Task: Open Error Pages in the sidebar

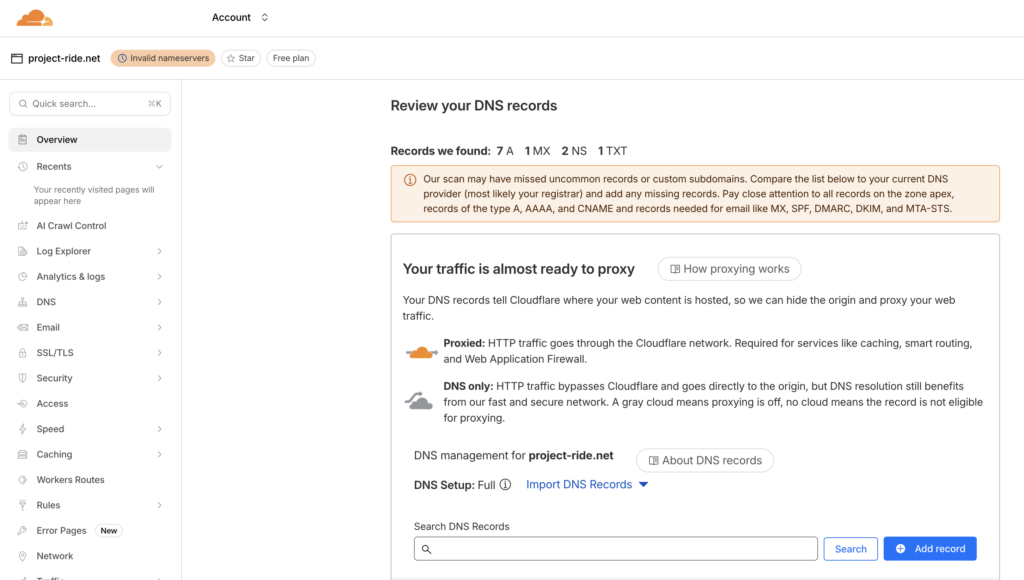Action: 62,531
